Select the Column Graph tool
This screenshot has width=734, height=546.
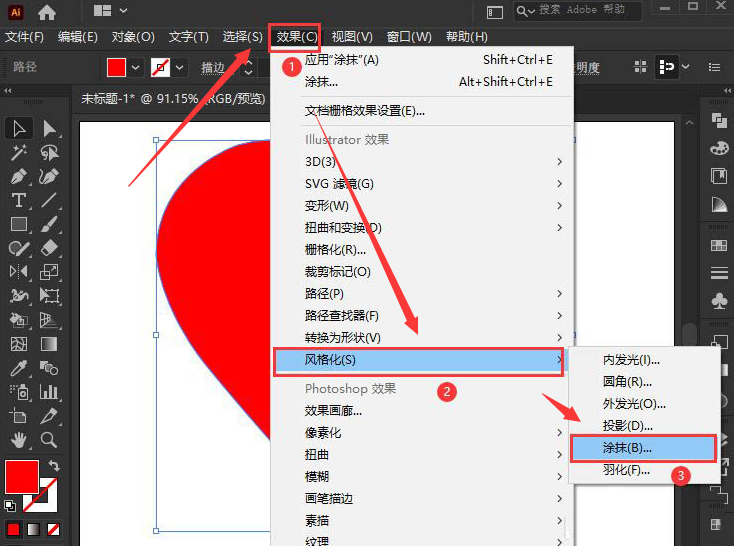[x=49, y=392]
